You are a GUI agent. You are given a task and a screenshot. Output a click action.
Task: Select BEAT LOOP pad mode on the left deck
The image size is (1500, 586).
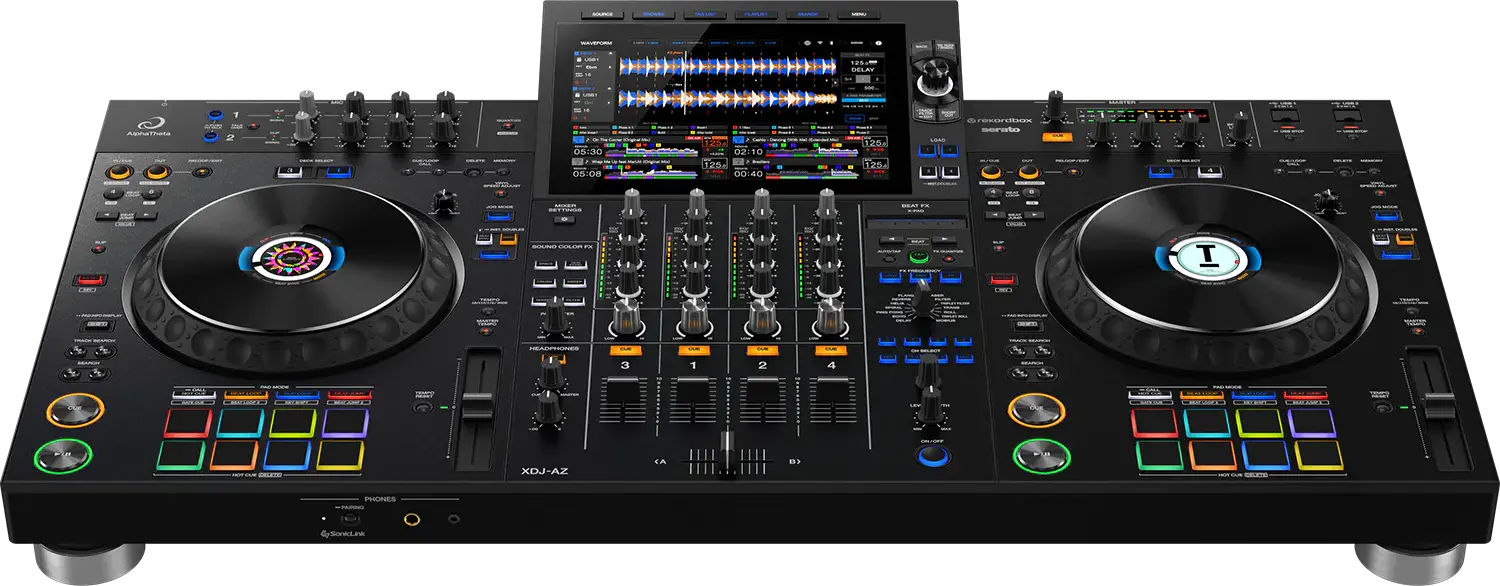coord(244,395)
